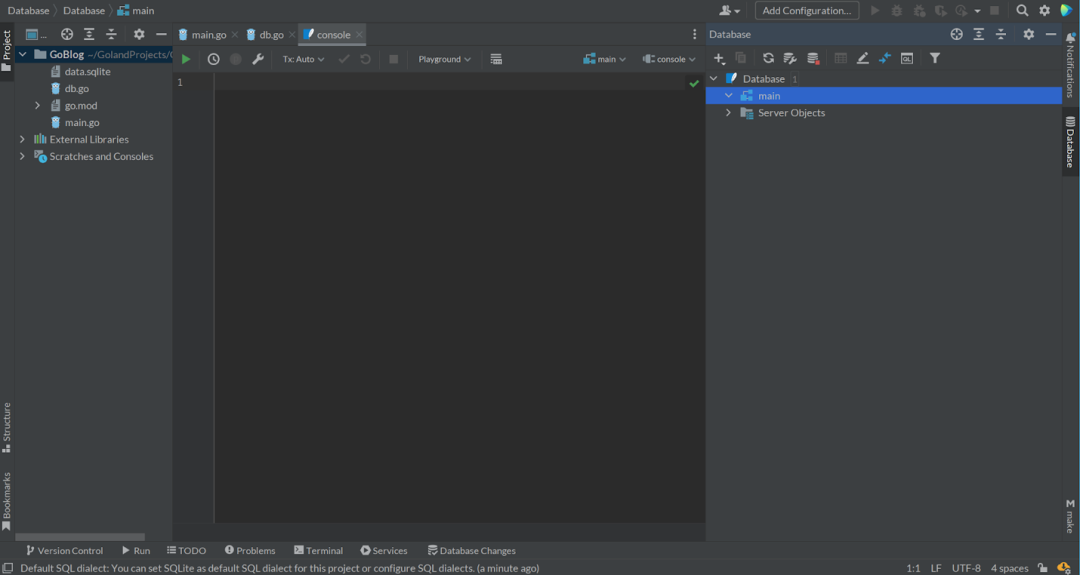Toggle the Notifications side panel
The width and height of the screenshot is (1080, 575).
[x=1070, y=64]
